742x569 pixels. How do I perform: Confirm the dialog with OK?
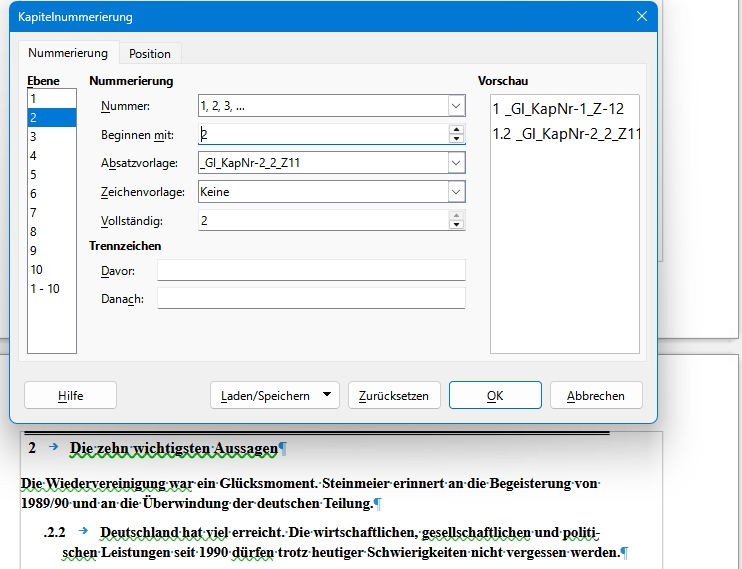[495, 395]
